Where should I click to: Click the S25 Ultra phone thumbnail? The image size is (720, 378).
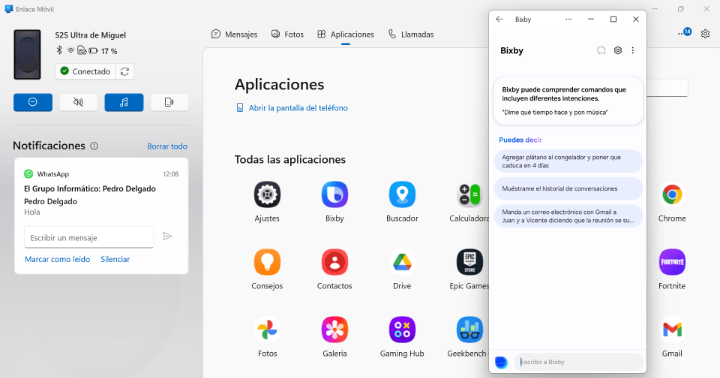(27, 54)
